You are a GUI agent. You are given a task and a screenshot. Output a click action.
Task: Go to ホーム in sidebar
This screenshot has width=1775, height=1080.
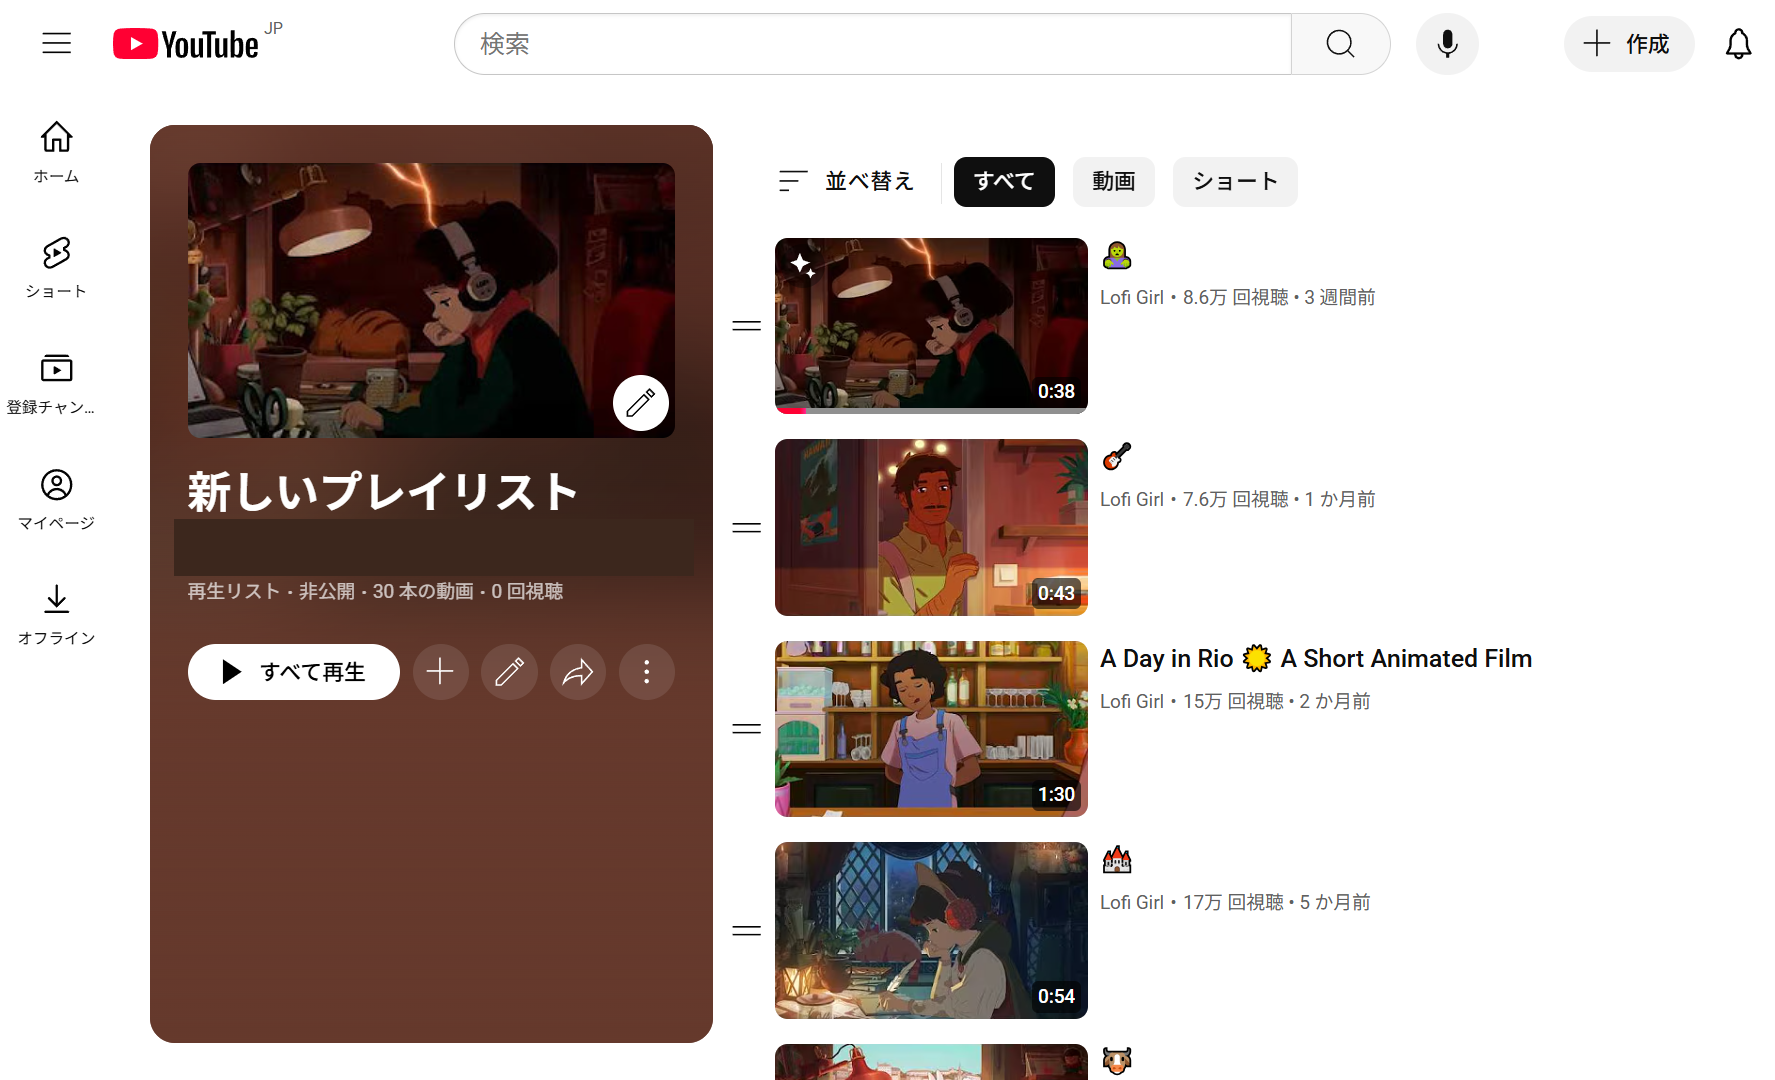pos(56,152)
